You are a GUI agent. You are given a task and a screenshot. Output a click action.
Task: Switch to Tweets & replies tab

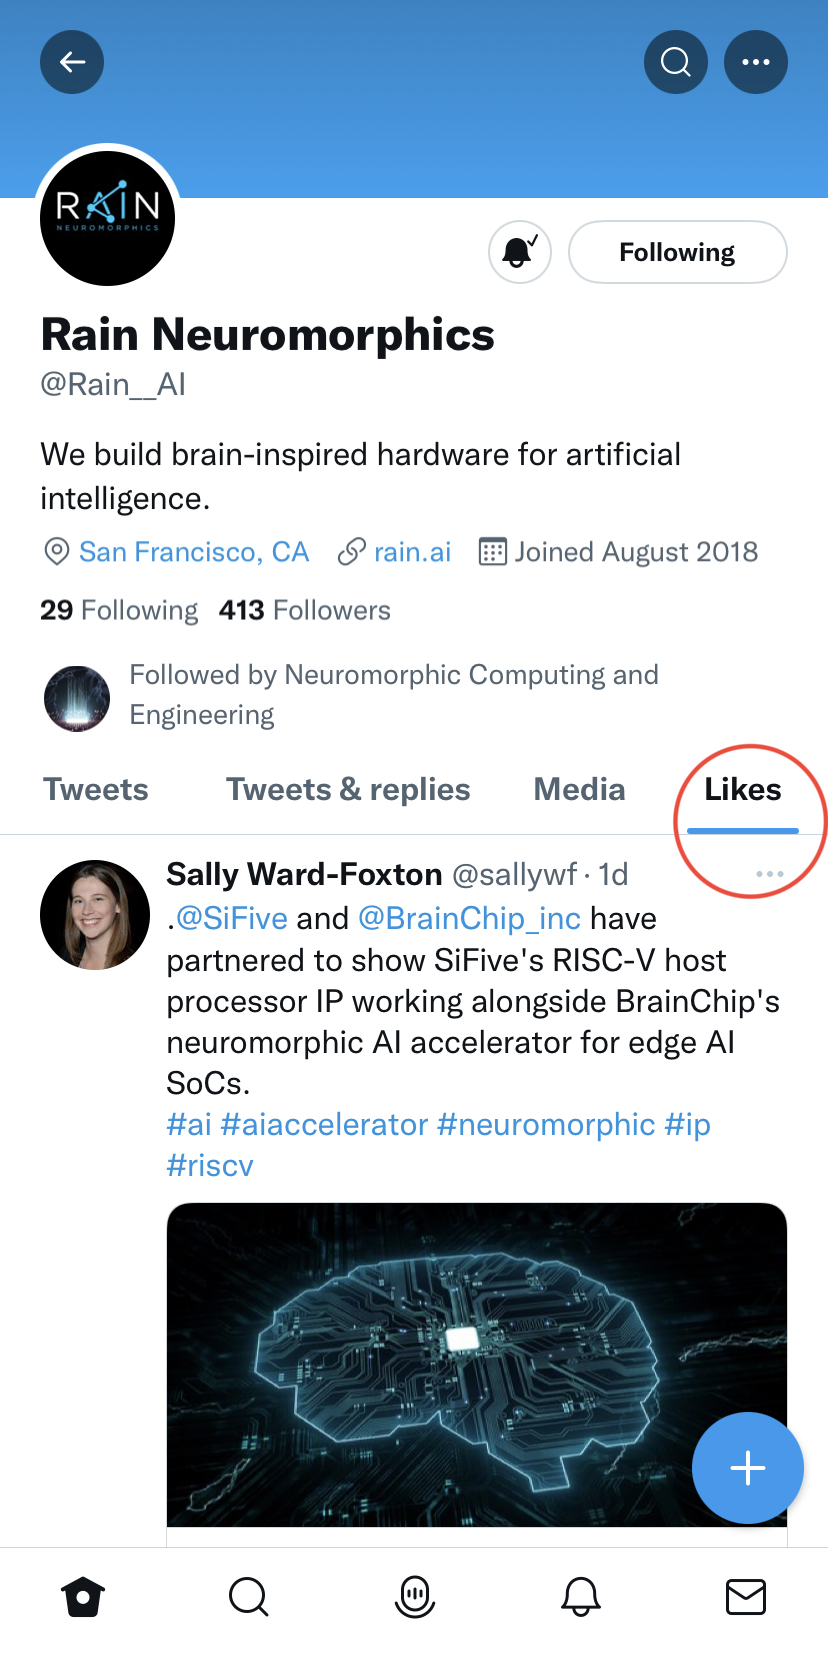click(348, 790)
